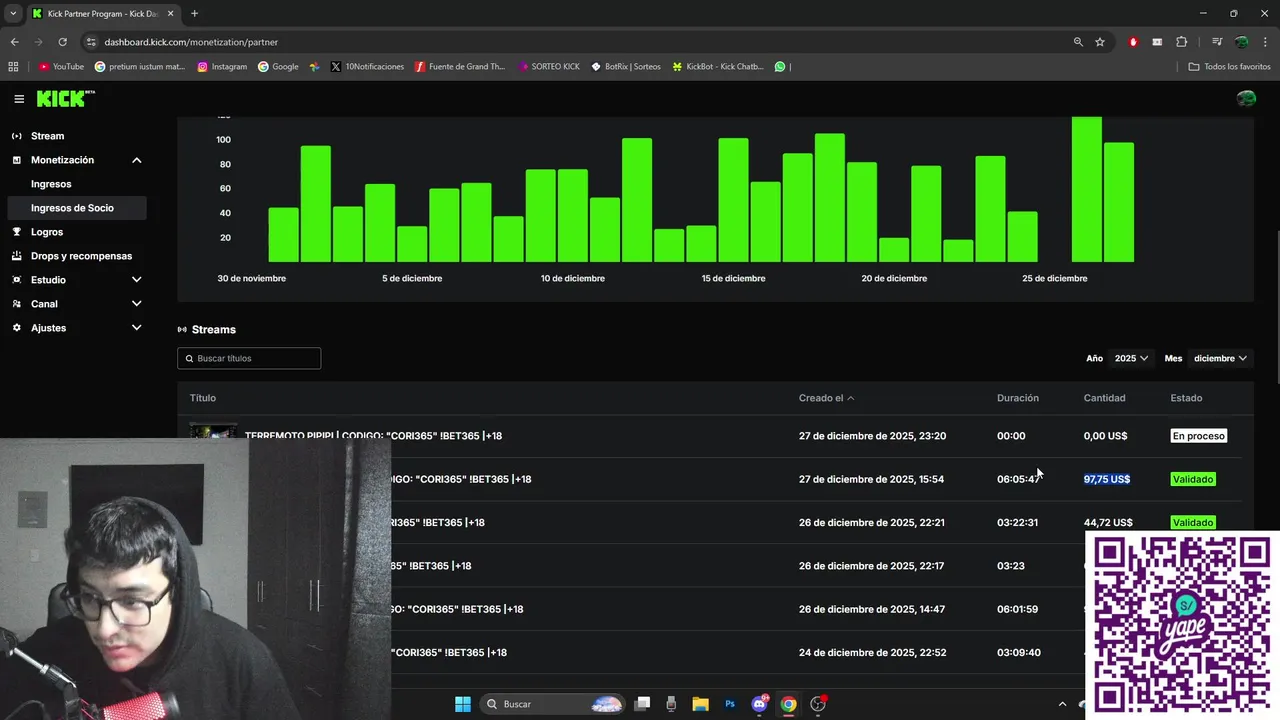Viewport: 1280px width, 720px height.
Task: Go back in browser
Action: tap(14, 42)
